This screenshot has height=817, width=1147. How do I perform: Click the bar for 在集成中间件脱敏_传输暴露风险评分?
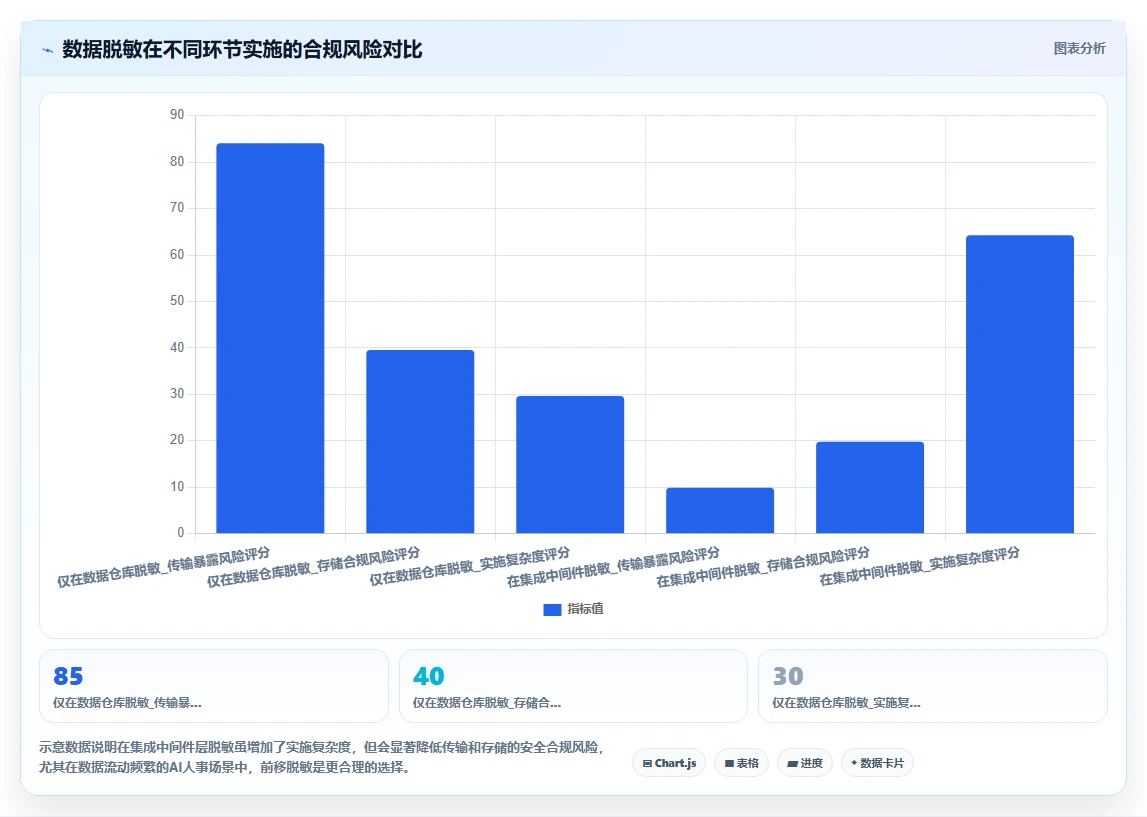tap(720, 511)
